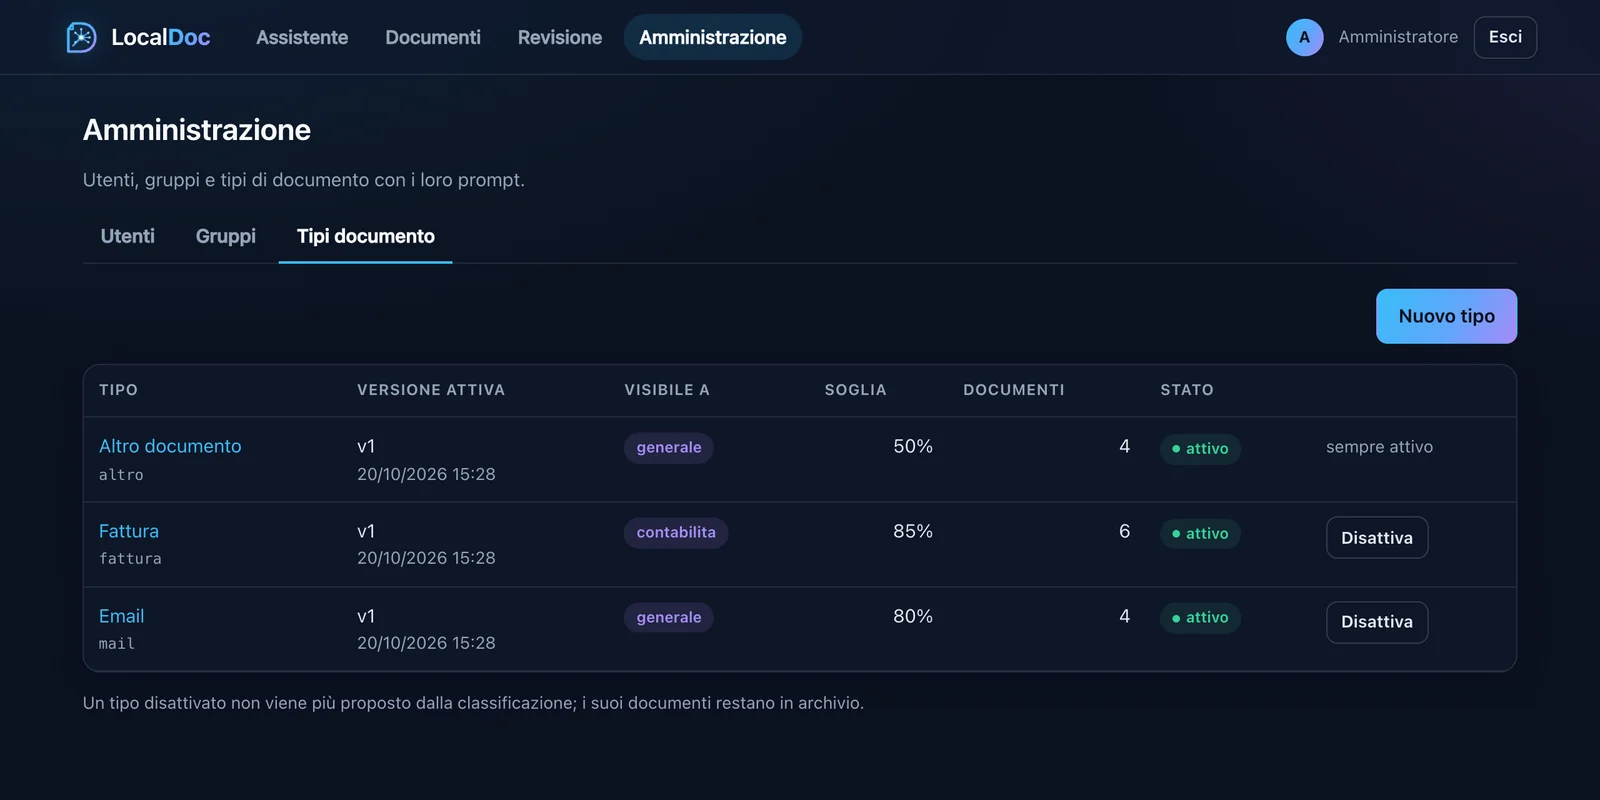Click the document count 6 for Fattura
1600x800 pixels.
[1124, 531]
